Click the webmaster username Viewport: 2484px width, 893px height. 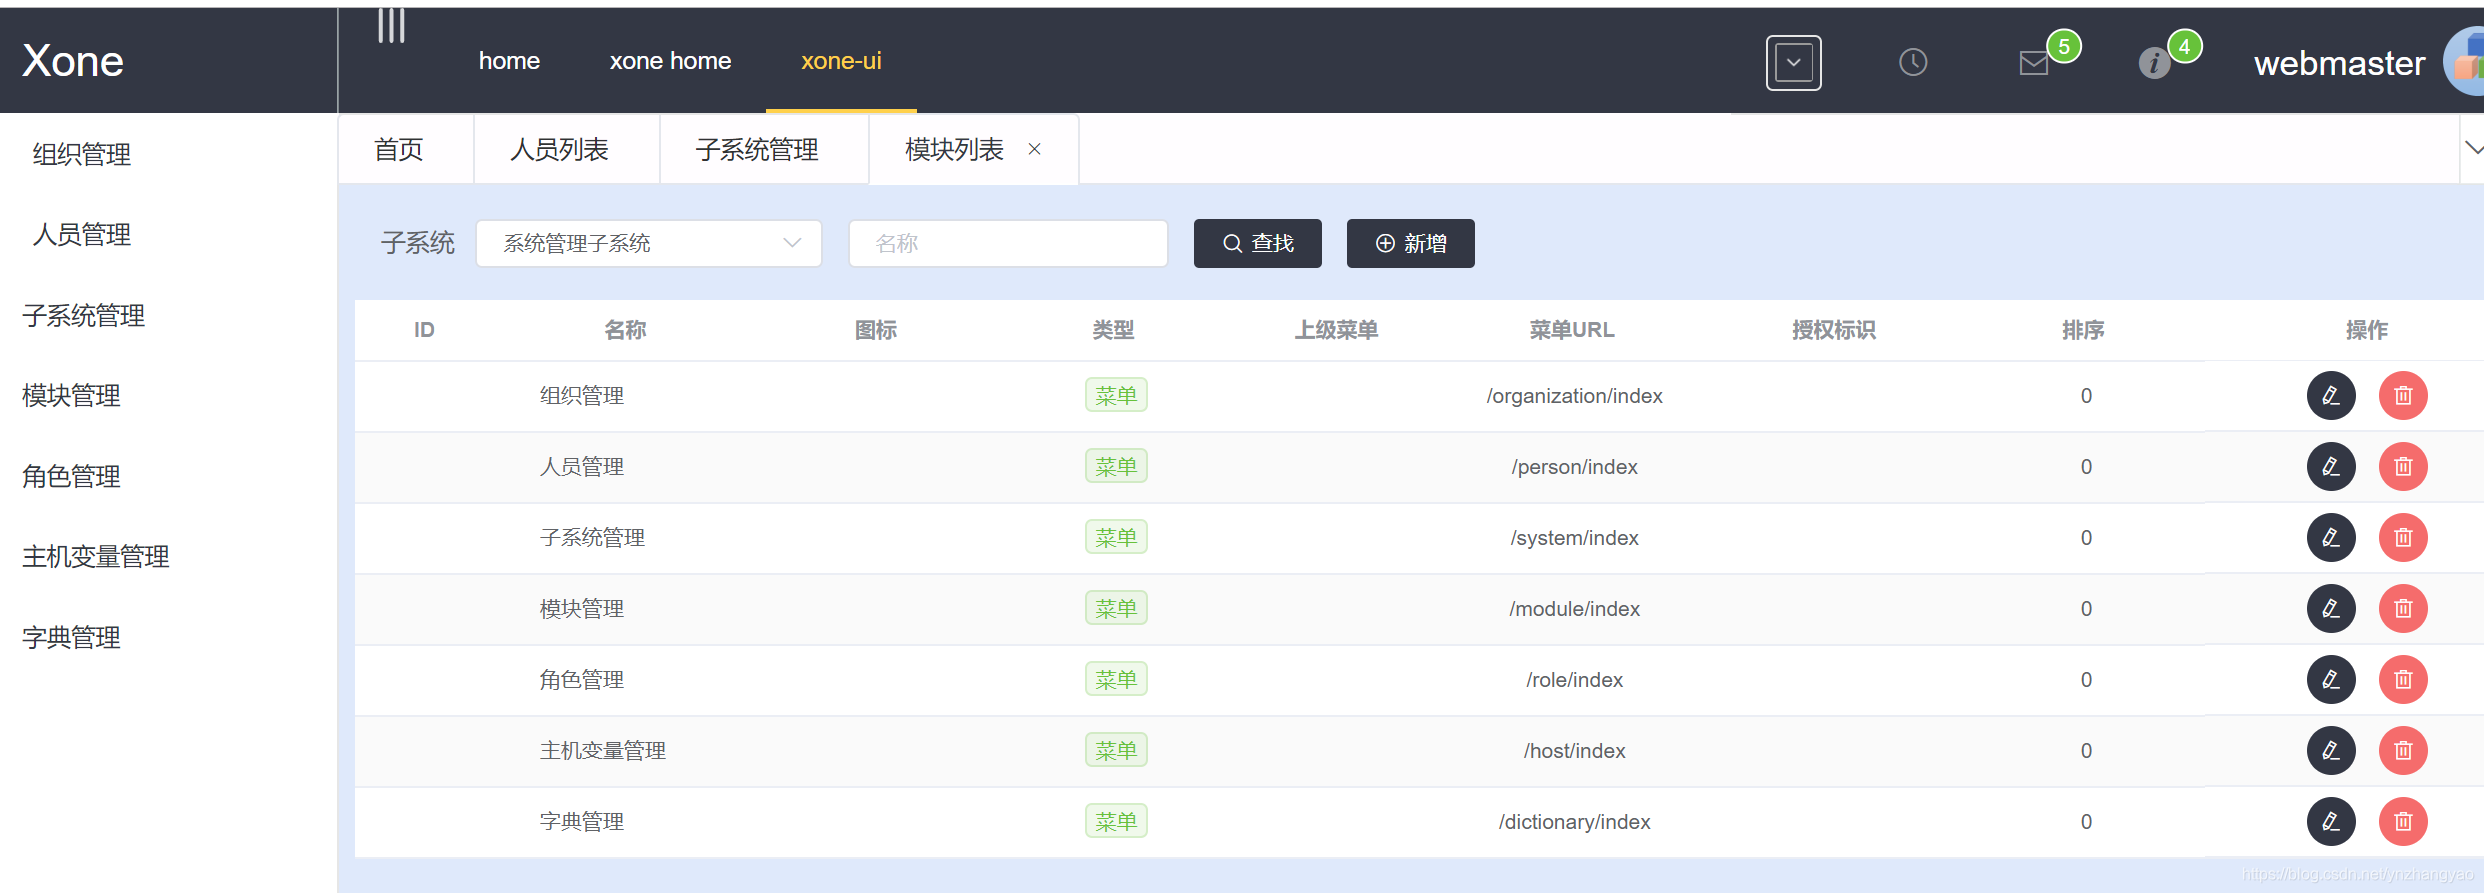(2339, 63)
